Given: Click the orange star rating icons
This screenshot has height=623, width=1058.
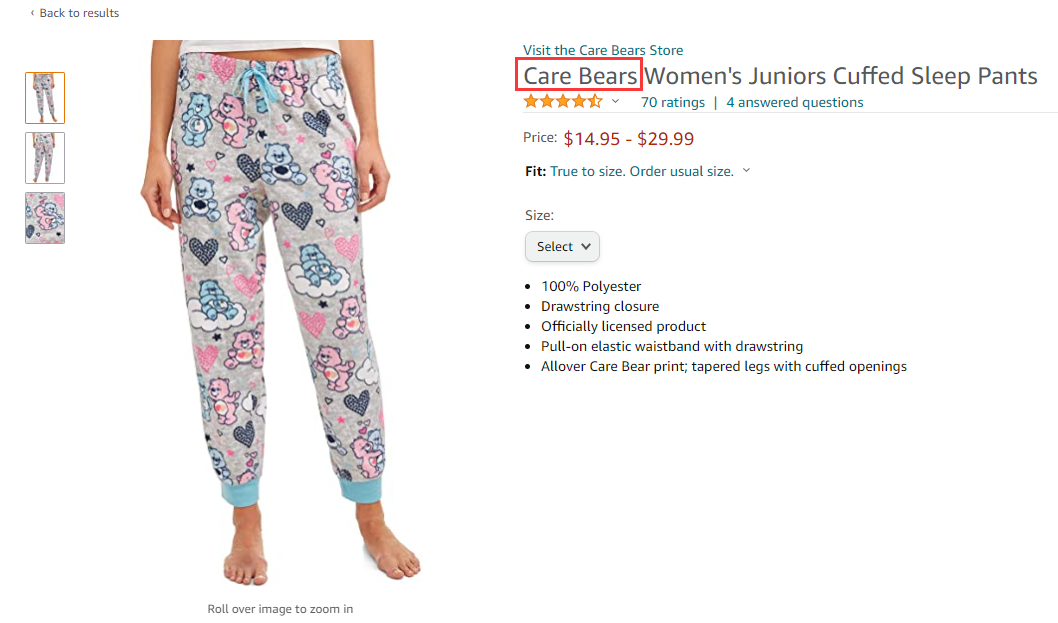Looking at the screenshot, I should pos(562,102).
